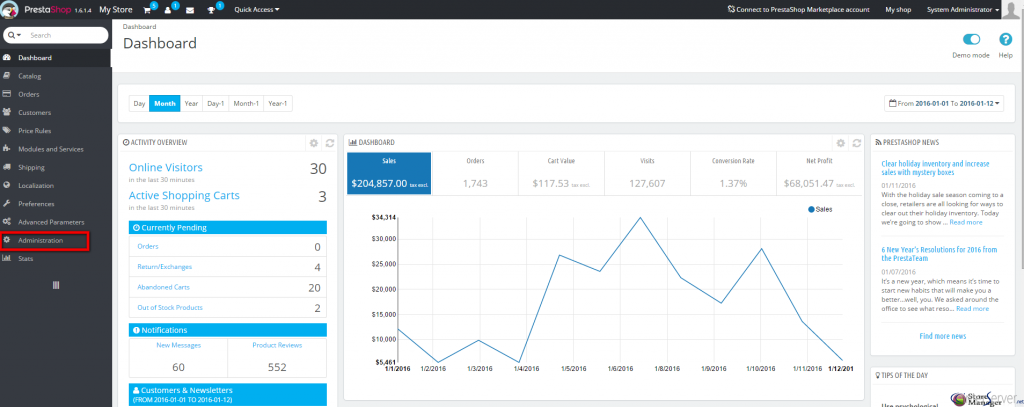
Task: Select the Sales metric tile
Action: point(389,173)
